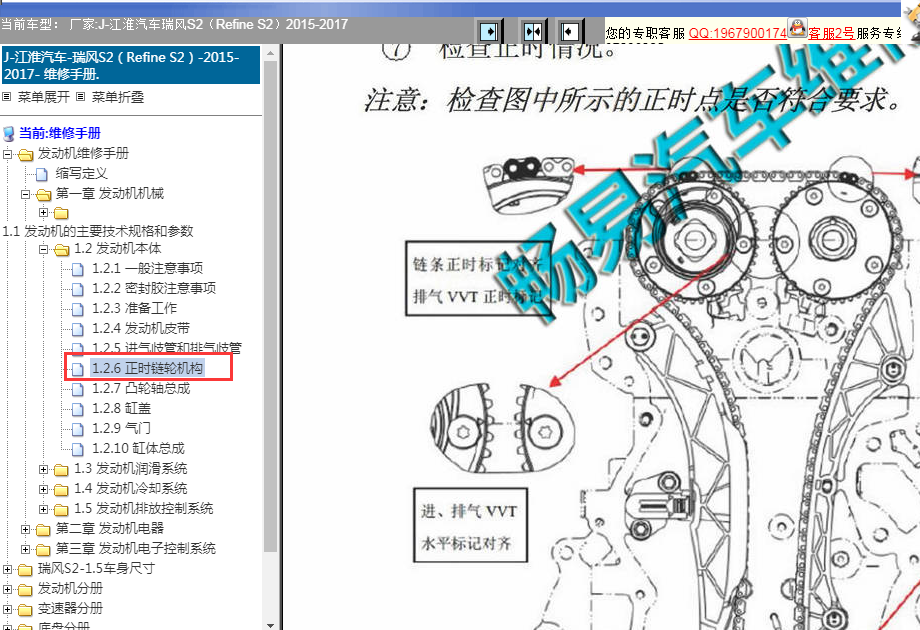Click the QQ penguin customer service icon

(797, 29)
